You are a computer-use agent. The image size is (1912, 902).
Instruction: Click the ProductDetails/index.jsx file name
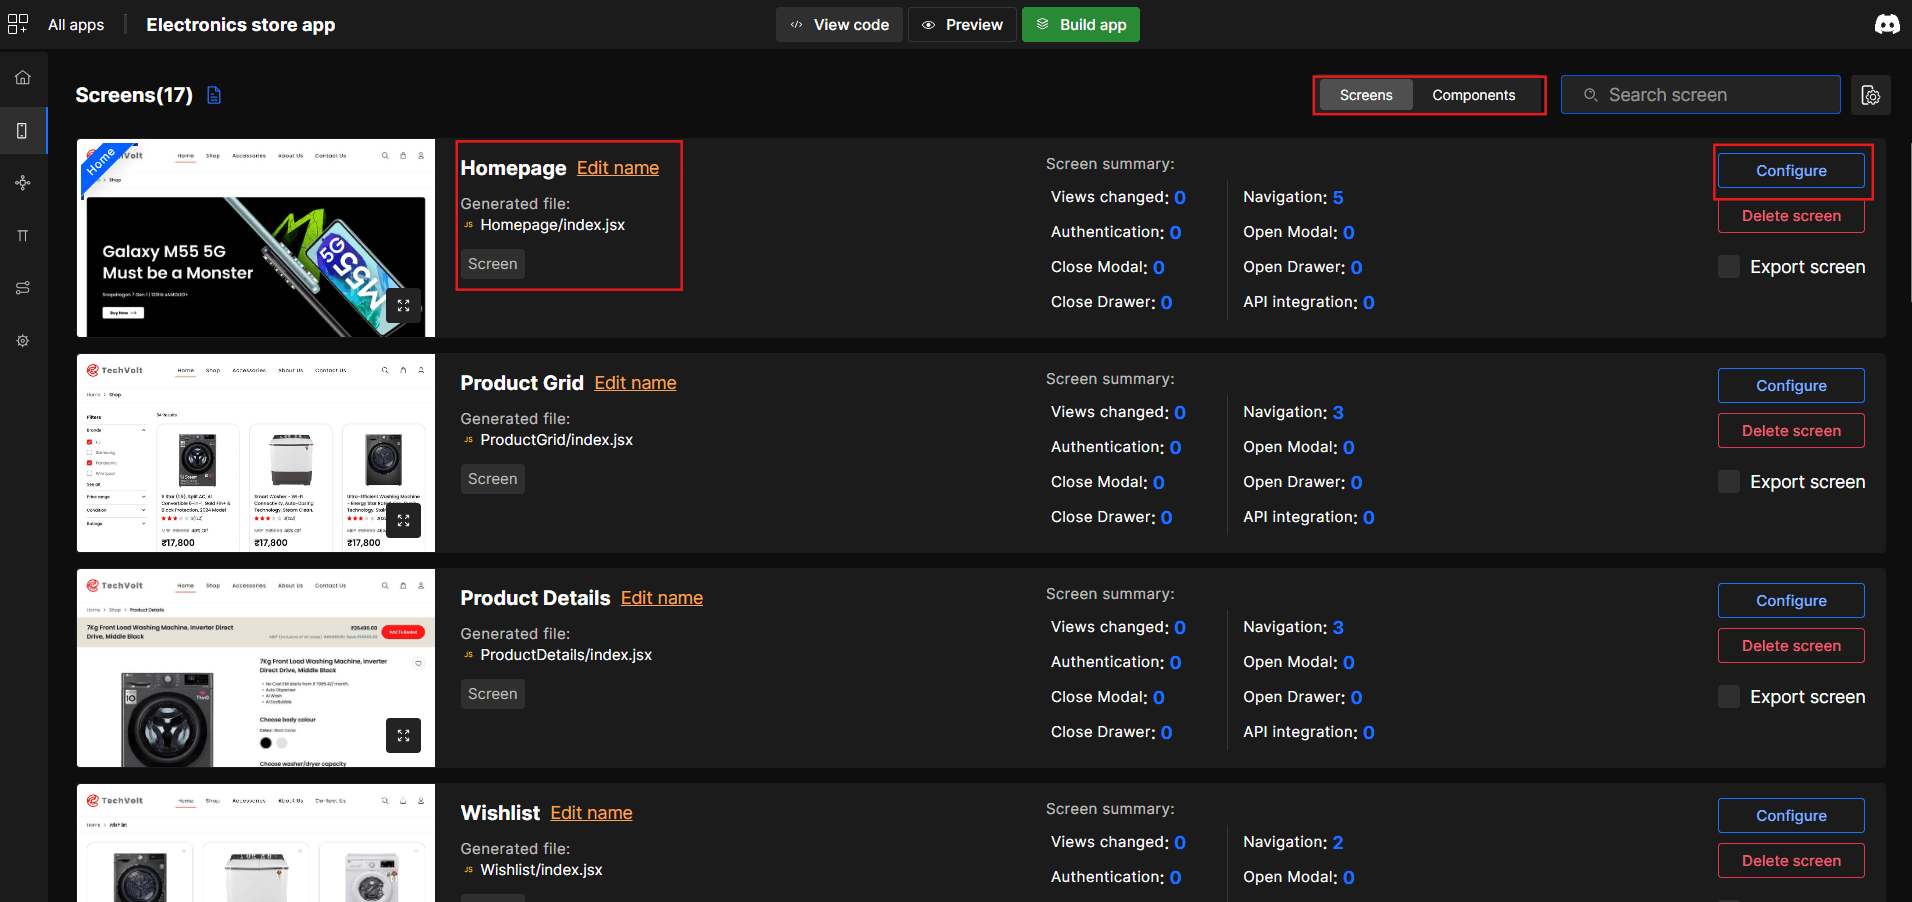tap(566, 655)
